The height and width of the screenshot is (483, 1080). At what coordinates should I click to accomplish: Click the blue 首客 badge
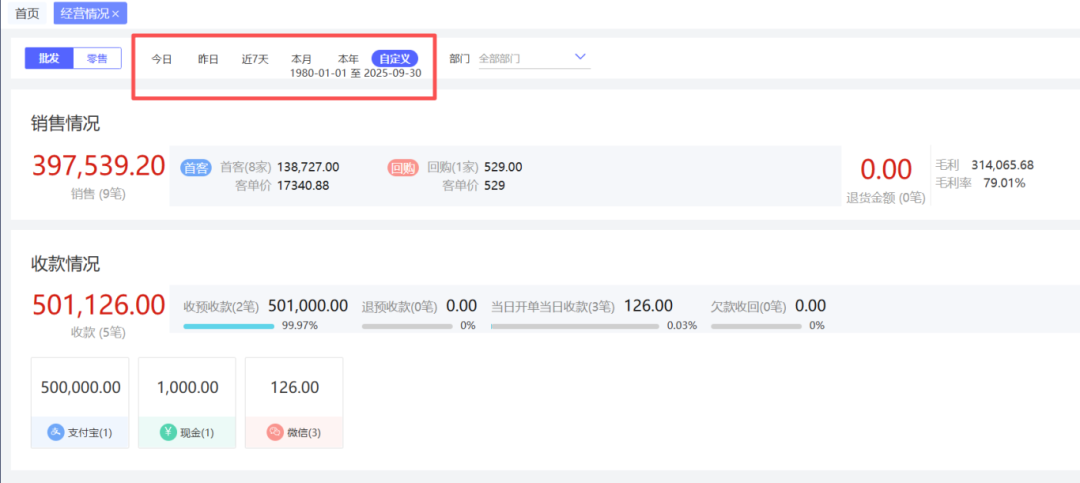pos(196,168)
